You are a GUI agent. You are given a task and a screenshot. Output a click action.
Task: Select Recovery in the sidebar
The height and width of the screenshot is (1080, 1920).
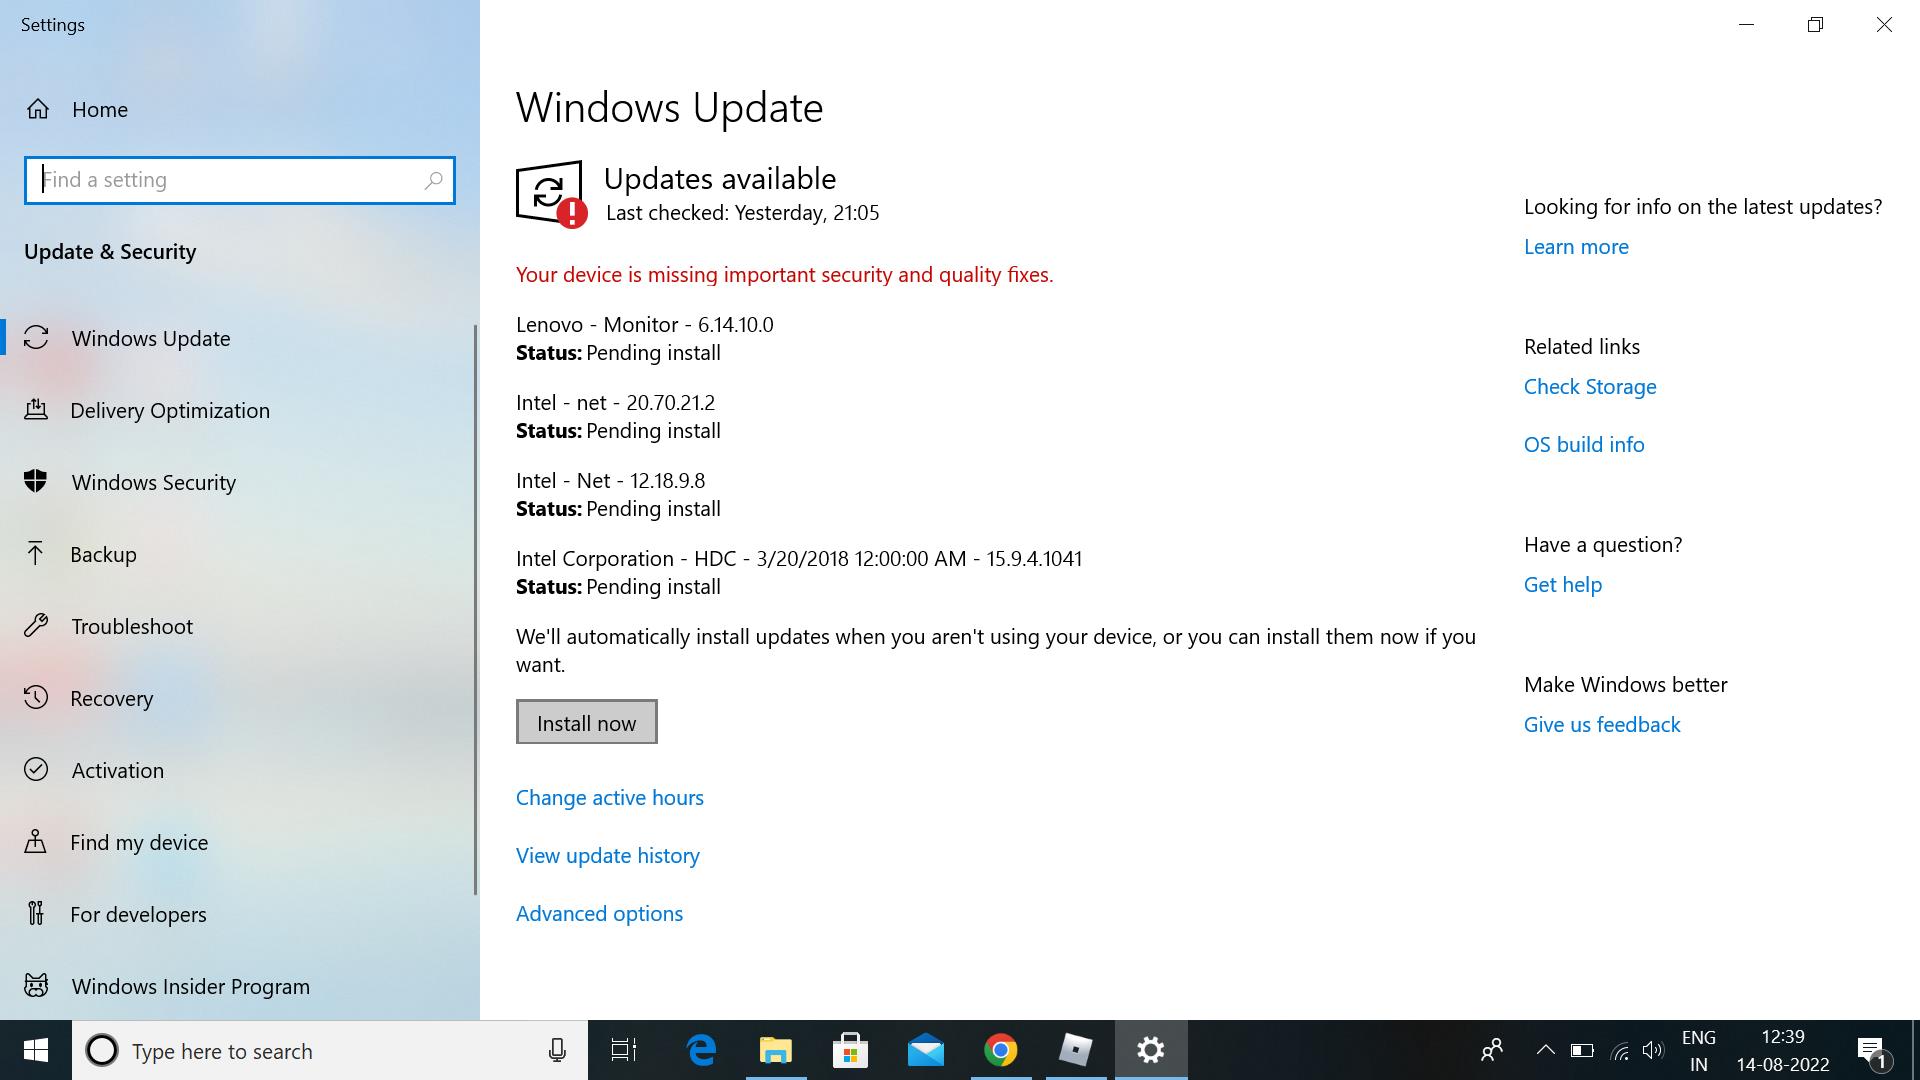point(240,698)
